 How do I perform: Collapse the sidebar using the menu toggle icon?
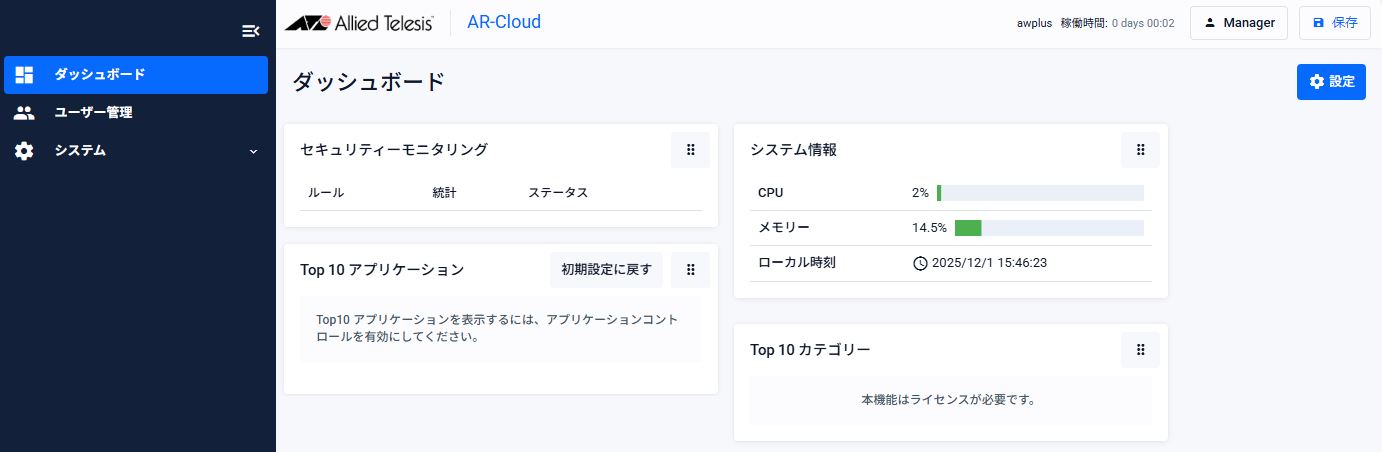[250, 31]
